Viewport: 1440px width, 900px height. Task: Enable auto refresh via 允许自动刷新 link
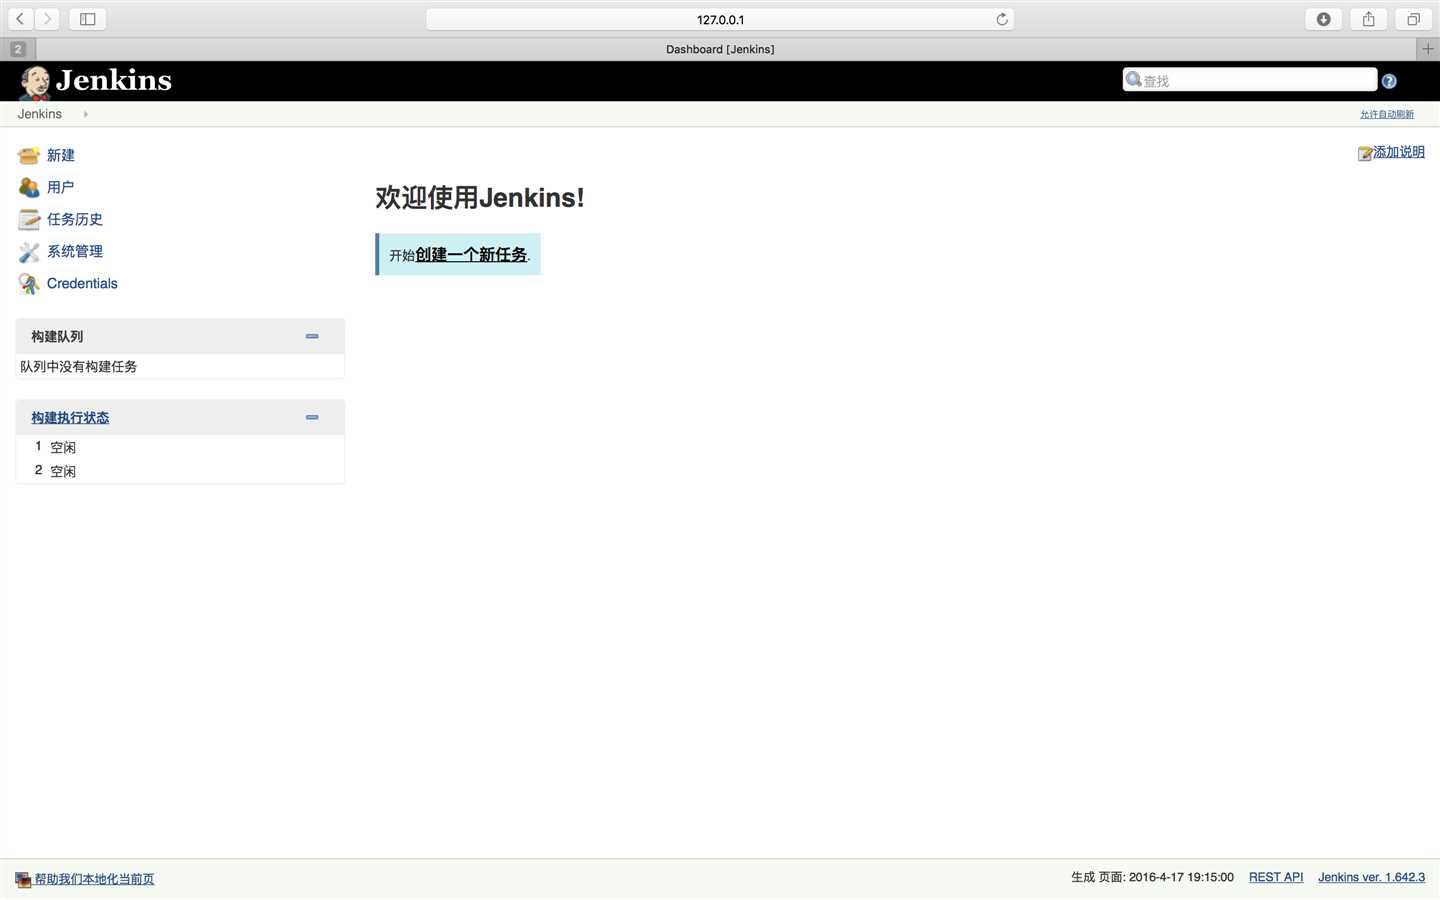(x=1387, y=115)
